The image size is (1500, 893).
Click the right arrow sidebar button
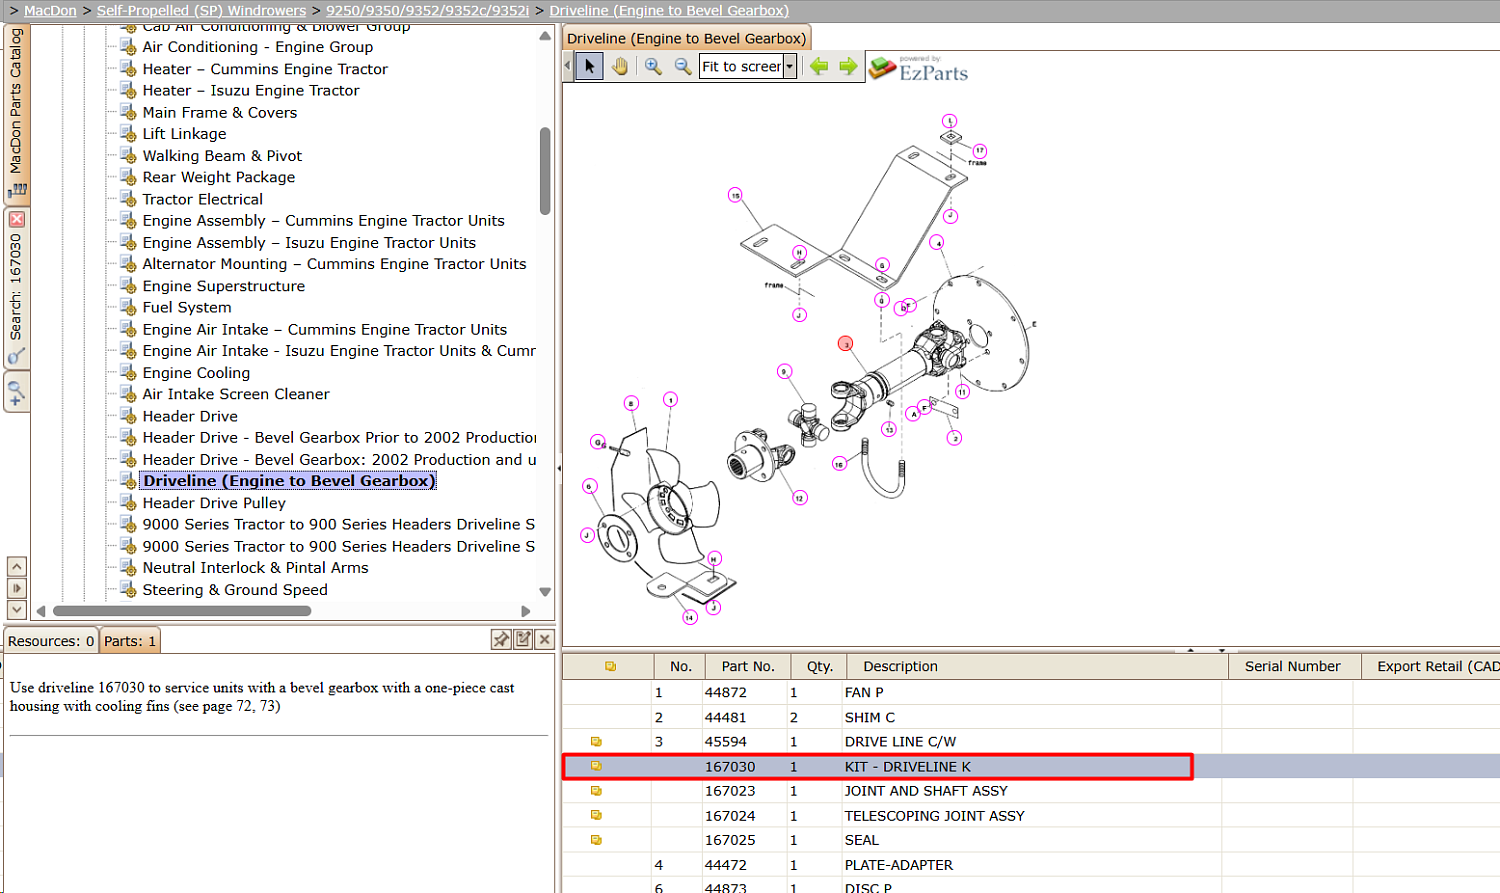click(x=16, y=588)
